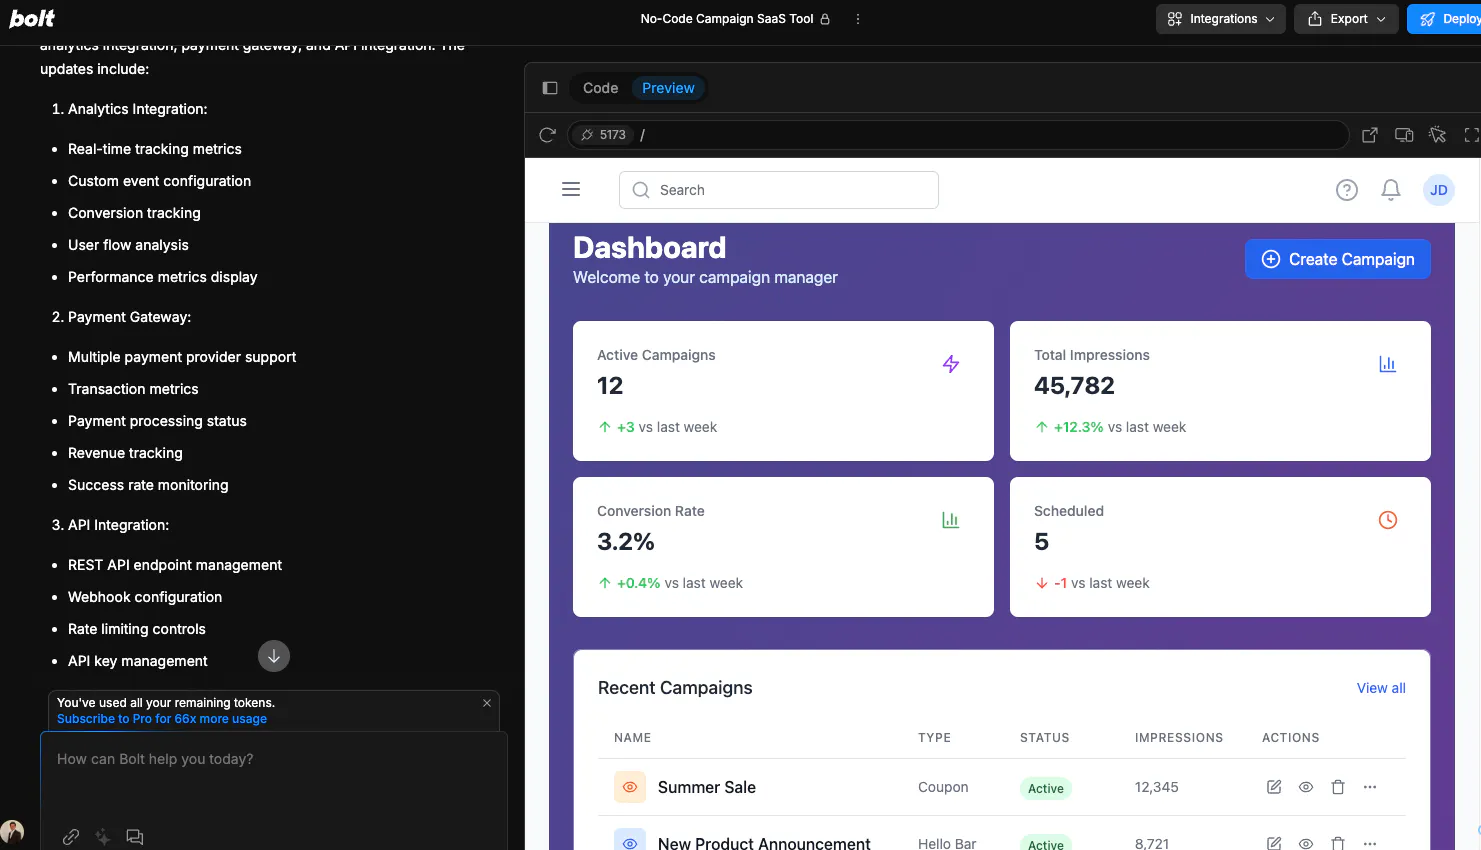The width and height of the screenshot is (1481, 850).
Task: Toggle the sidebar panel icon beside Code
Action: [x=550, y=88]
